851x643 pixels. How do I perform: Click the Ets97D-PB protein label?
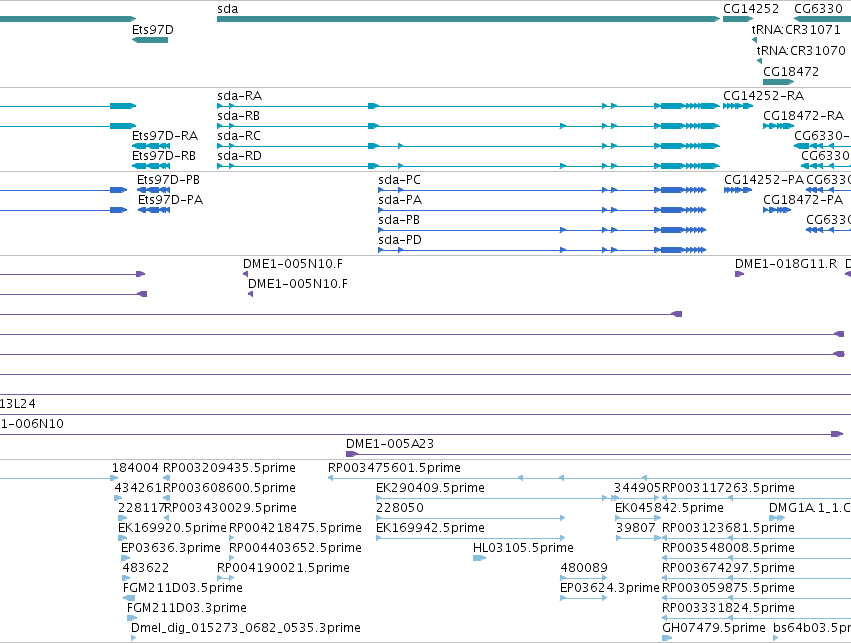coord(168,180)
